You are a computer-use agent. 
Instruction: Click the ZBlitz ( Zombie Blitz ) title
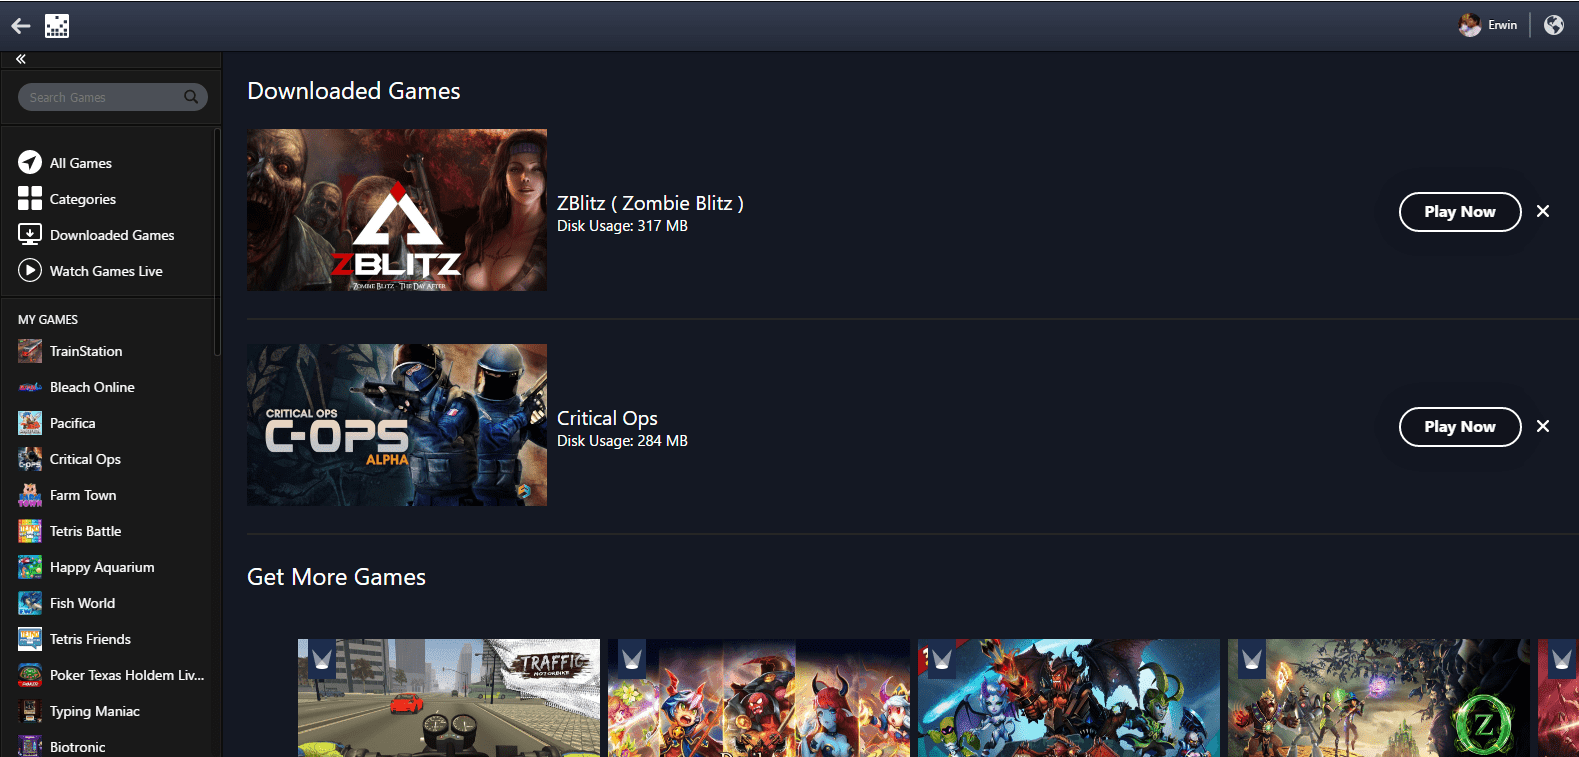pyautogui.click(x=650, y=203)
